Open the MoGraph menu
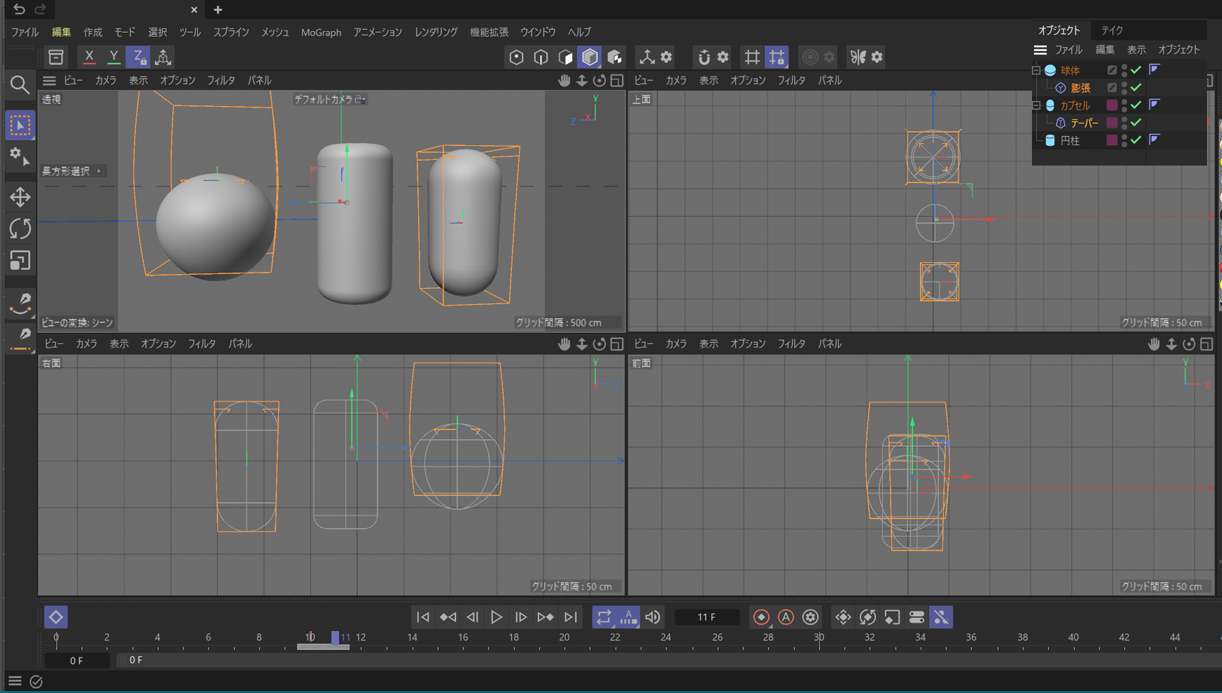Viewport: 1222px width, 693px height. coord(321,32)
